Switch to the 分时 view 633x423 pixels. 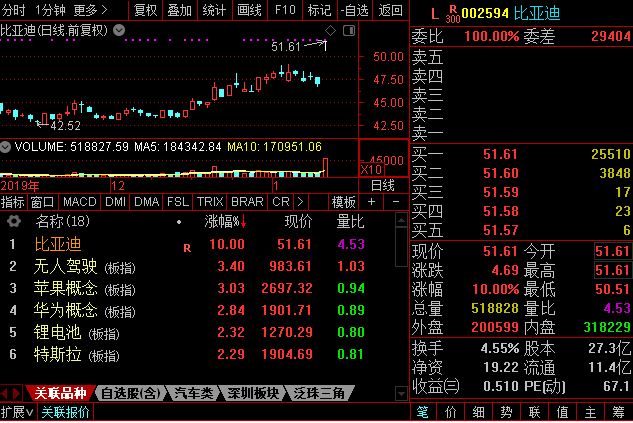[x=14, y=10]
